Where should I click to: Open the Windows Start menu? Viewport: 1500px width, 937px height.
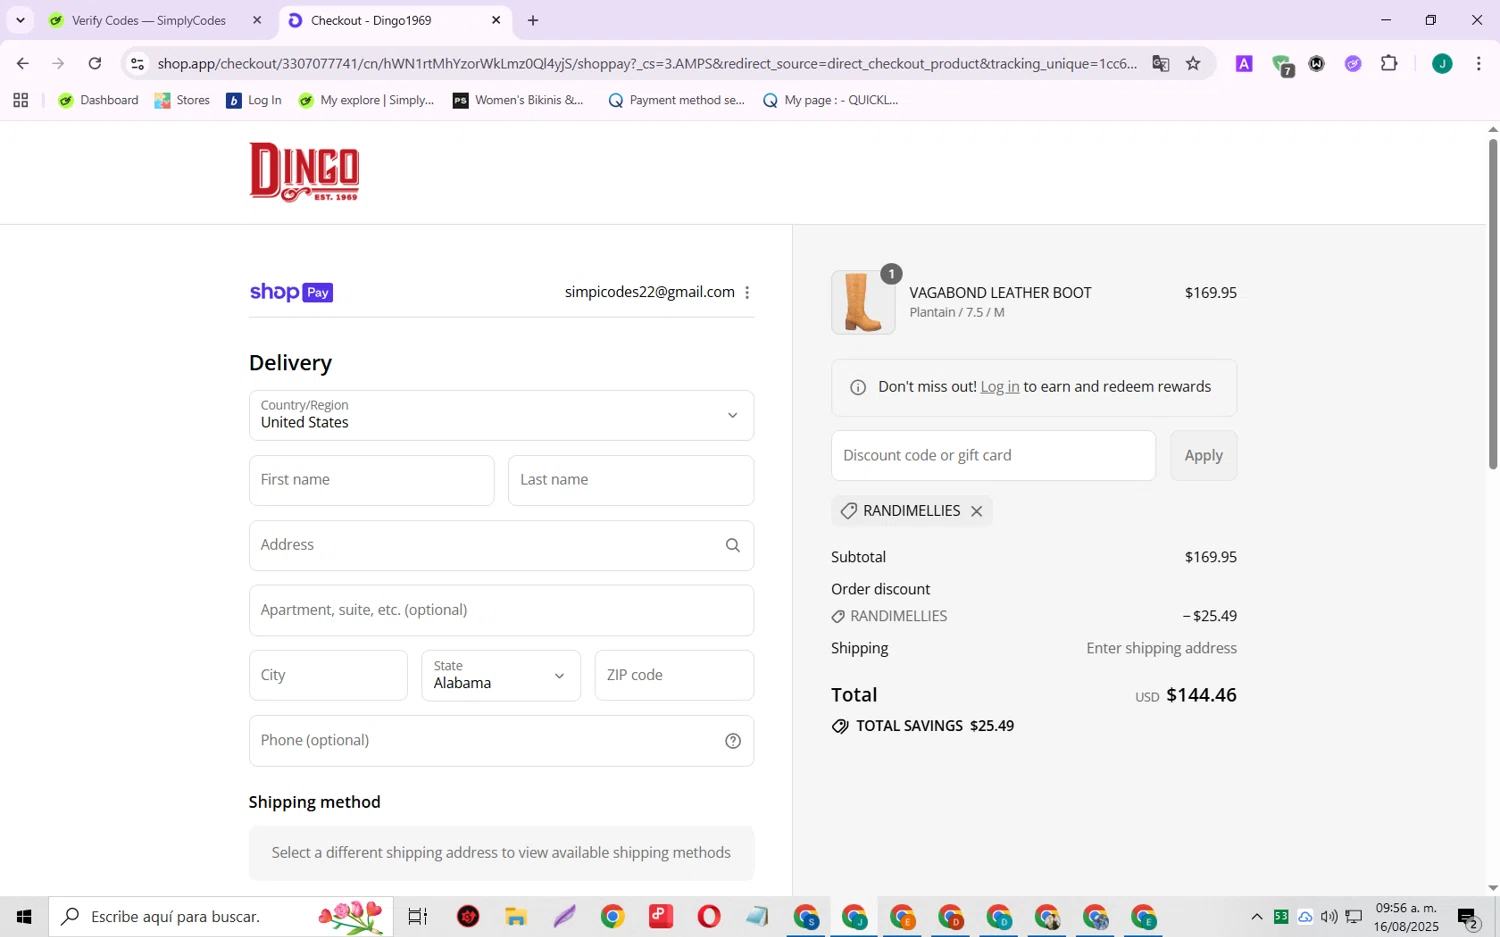(x=24, y=916)
